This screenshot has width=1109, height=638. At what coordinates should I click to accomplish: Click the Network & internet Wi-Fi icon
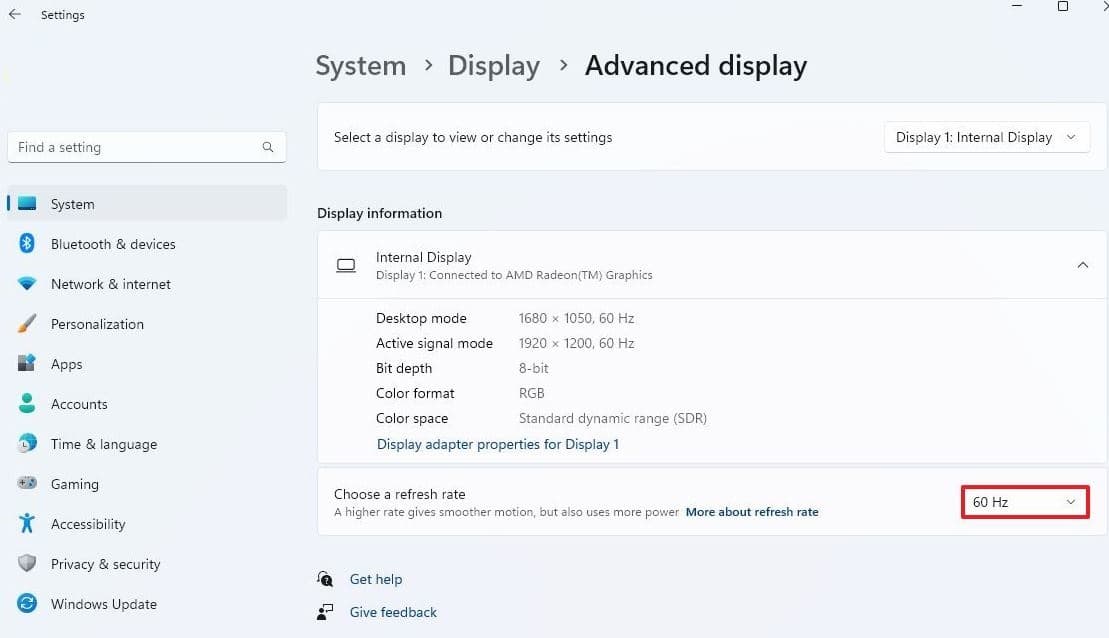[28, 284]
